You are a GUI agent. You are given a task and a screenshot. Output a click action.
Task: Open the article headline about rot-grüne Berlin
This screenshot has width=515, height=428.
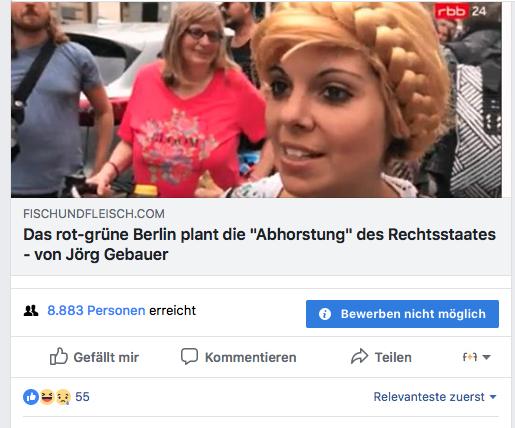259,245
